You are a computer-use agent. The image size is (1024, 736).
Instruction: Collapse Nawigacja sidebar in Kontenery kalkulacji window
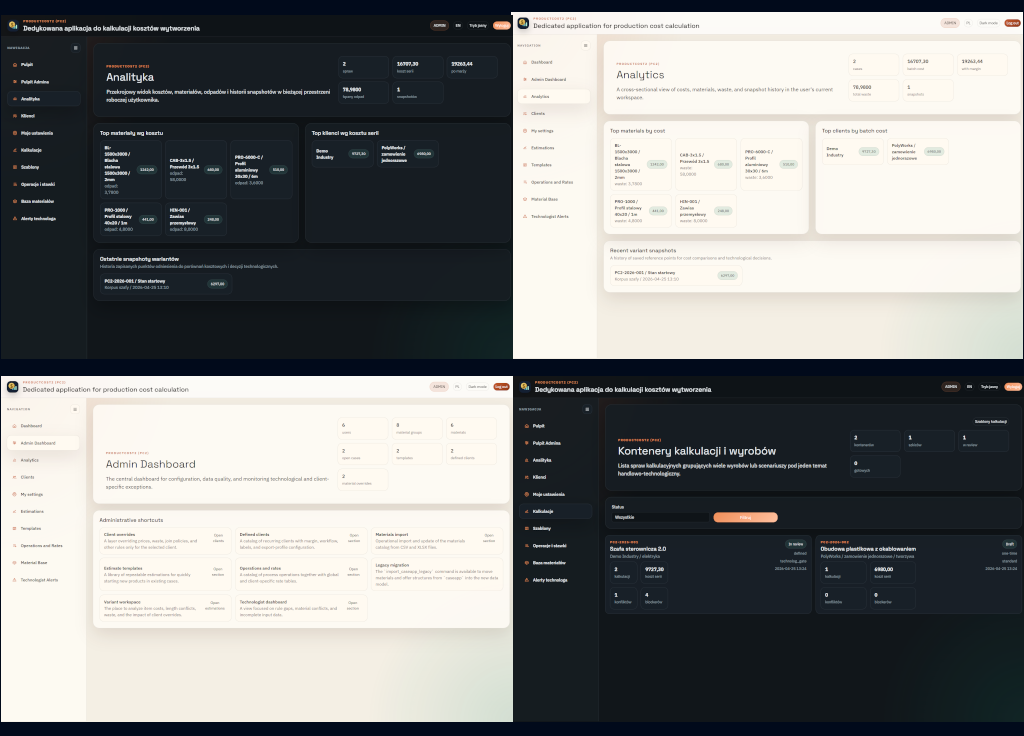(x=587, y=409)
